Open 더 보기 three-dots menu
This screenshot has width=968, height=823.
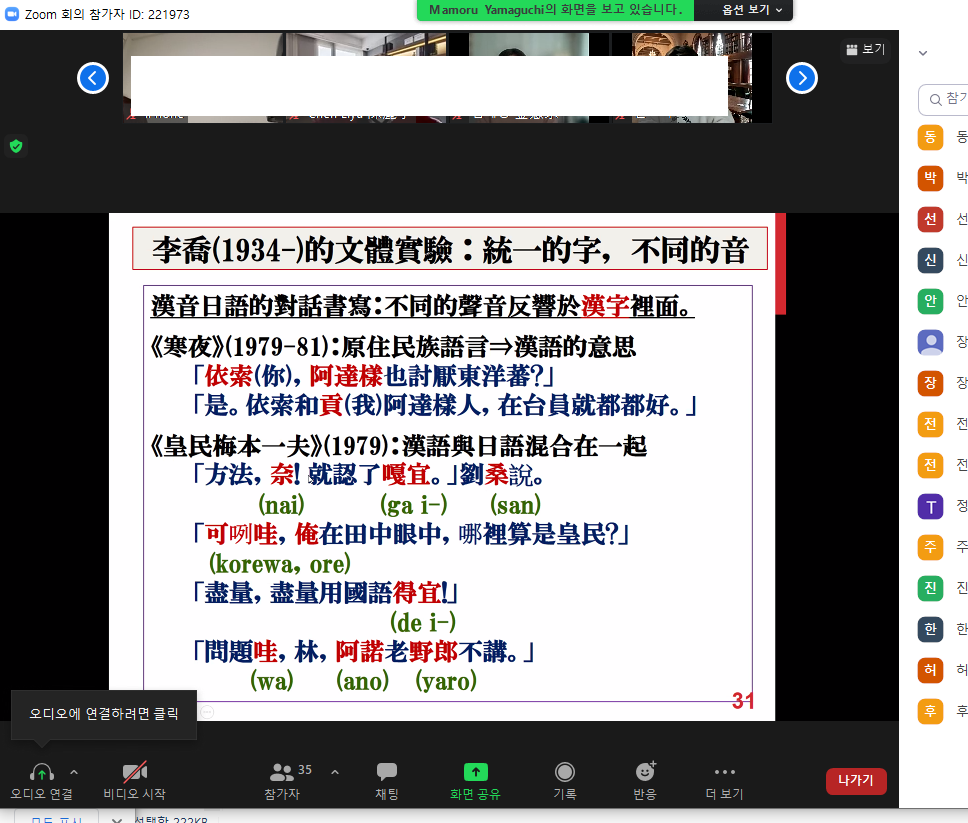point(724,772)
